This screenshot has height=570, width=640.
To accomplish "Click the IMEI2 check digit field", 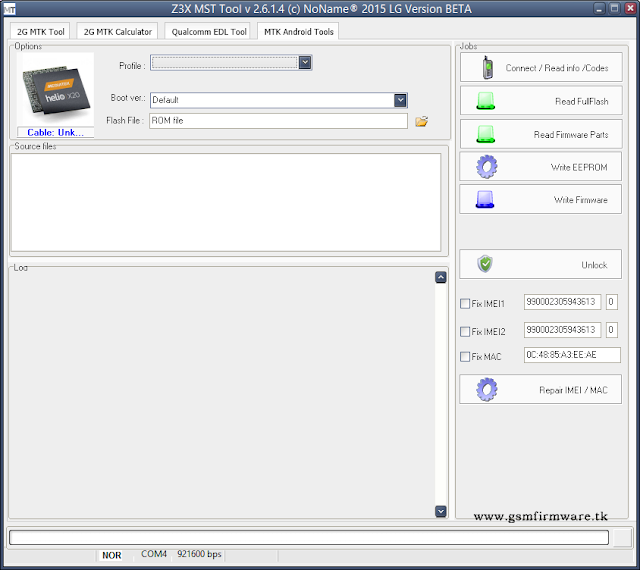I will point(611,330).
